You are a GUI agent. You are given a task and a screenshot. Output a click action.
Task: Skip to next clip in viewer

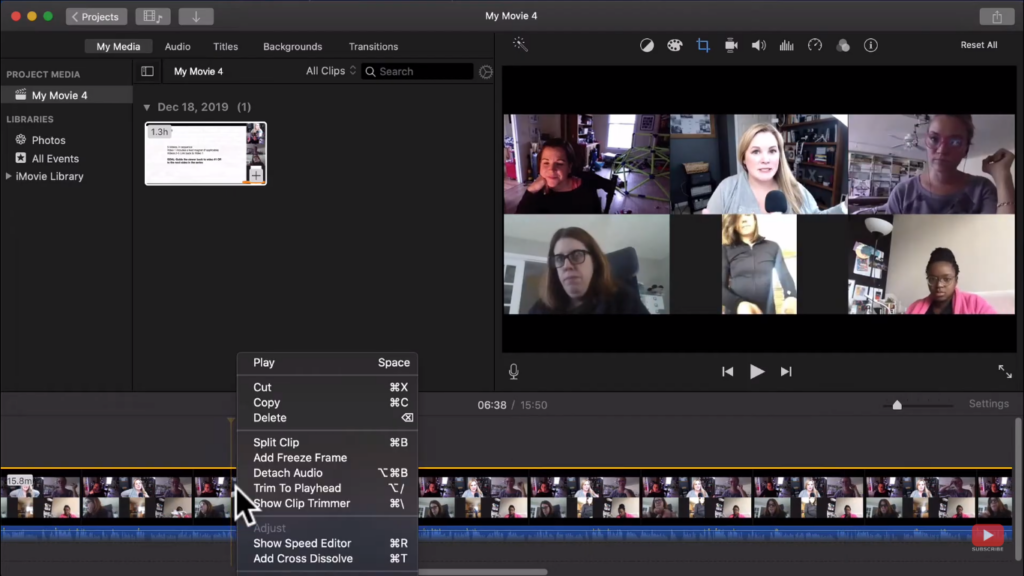tap(786, 372)
